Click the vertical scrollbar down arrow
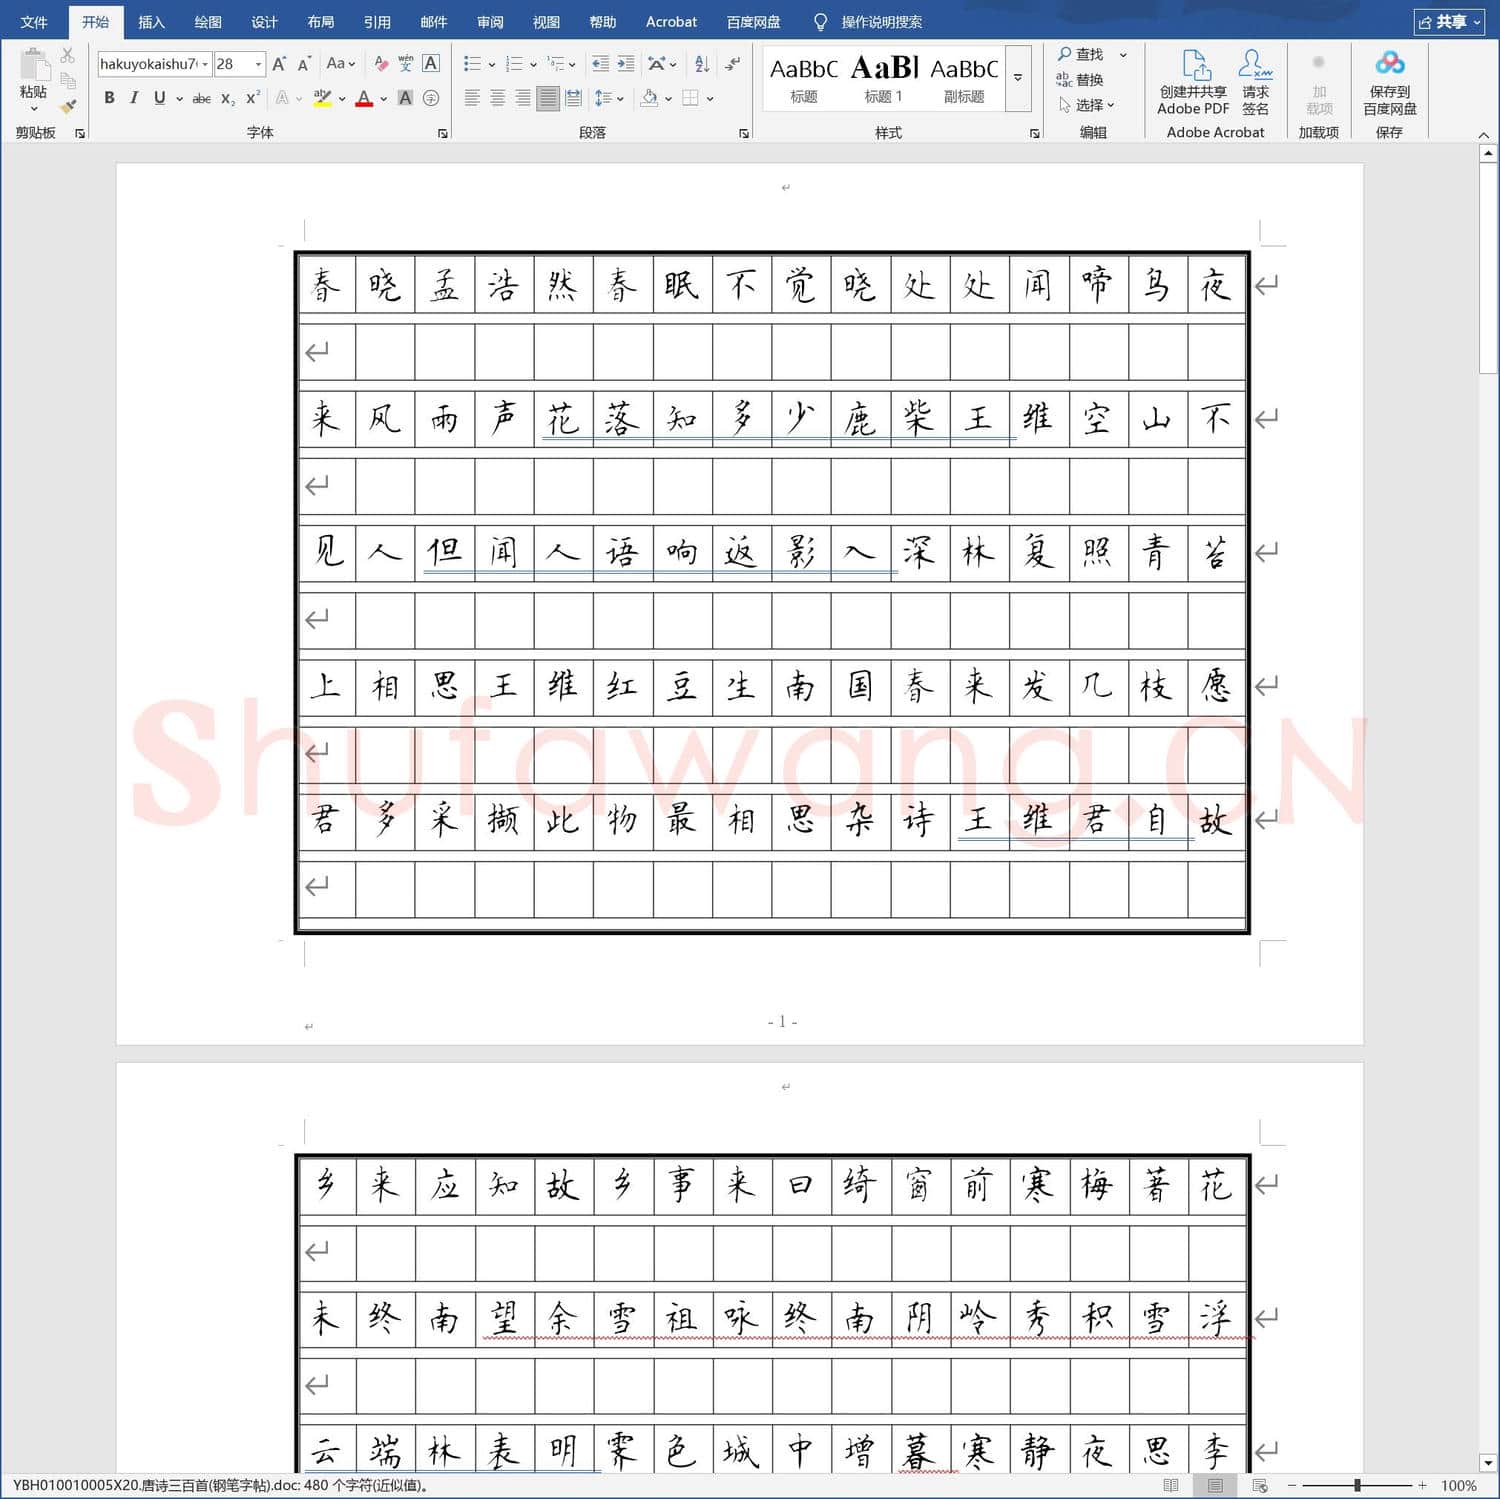The height and width of the screenshot is (1499, 1500). pyautogui.click(x=1488, y=1461)
